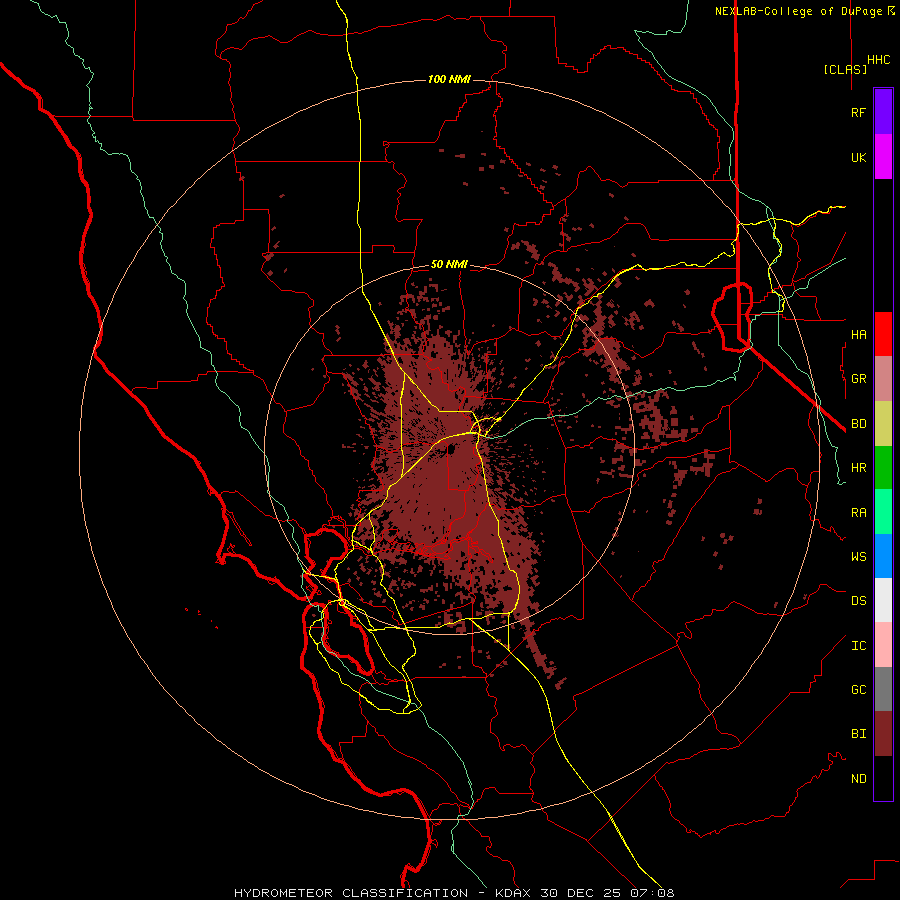Image resolution: width=900 pixels, height=900 pixels.
Task: Click the 50 NMI range ring label
Action: tap(449, 264)
